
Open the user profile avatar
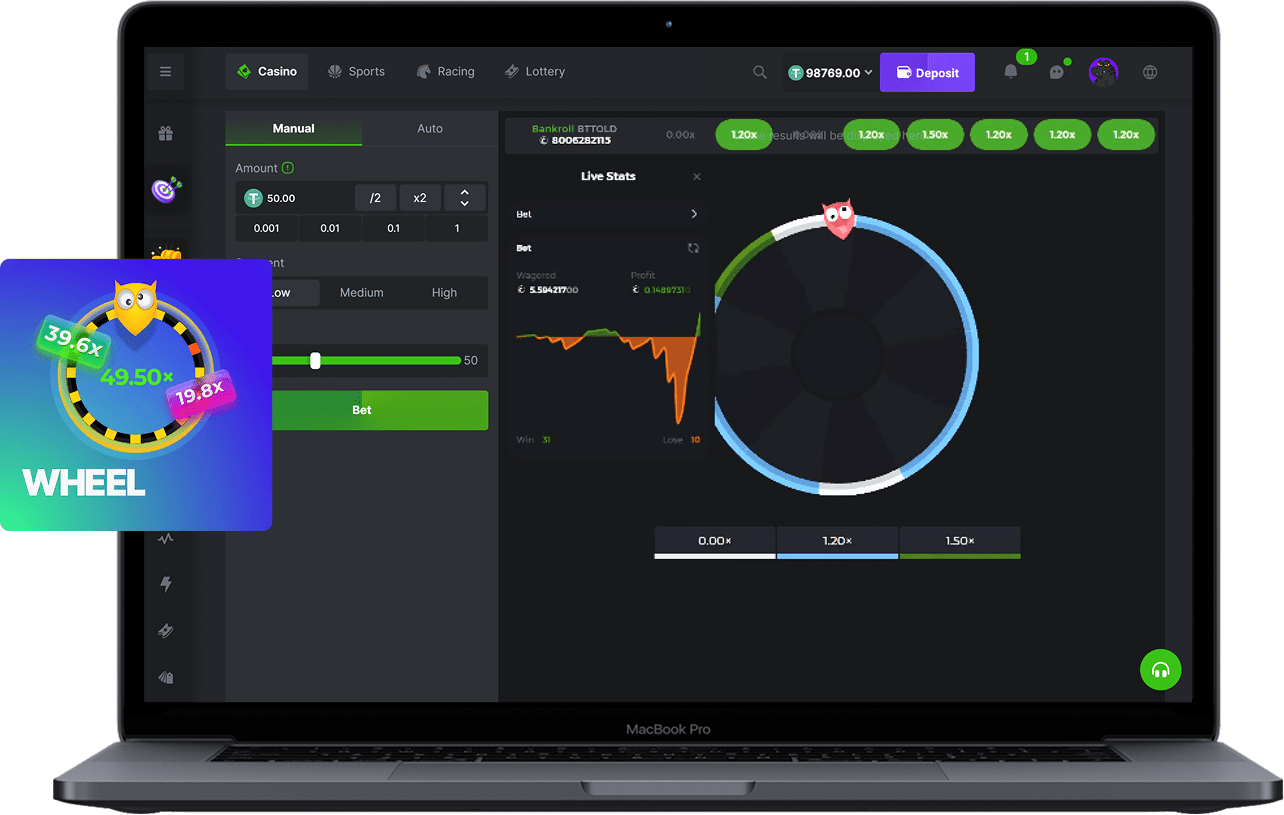click(1103, 72)
